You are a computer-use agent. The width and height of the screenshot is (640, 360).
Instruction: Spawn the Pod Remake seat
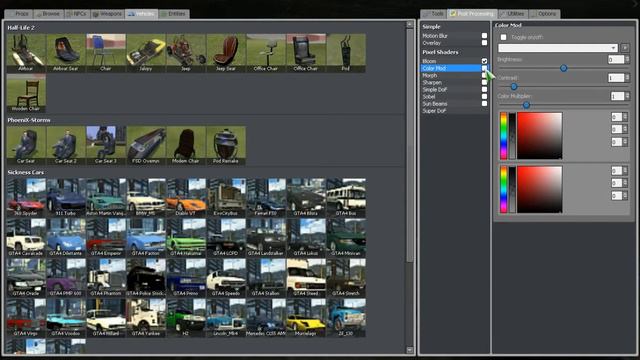click(226, 145)
